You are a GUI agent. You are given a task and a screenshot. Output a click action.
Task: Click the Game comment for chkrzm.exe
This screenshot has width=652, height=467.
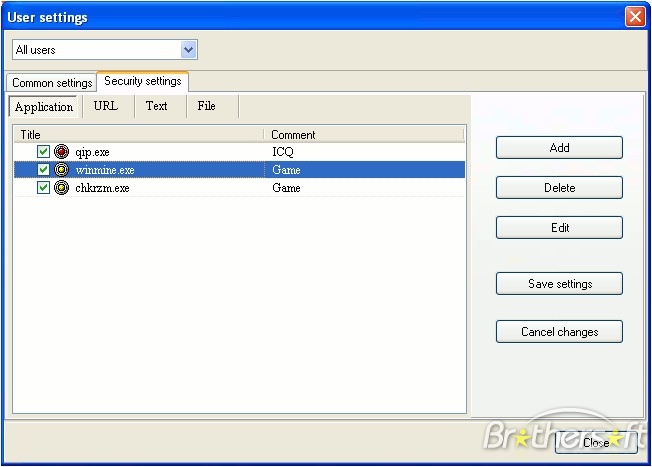click(x=286, y=188)
